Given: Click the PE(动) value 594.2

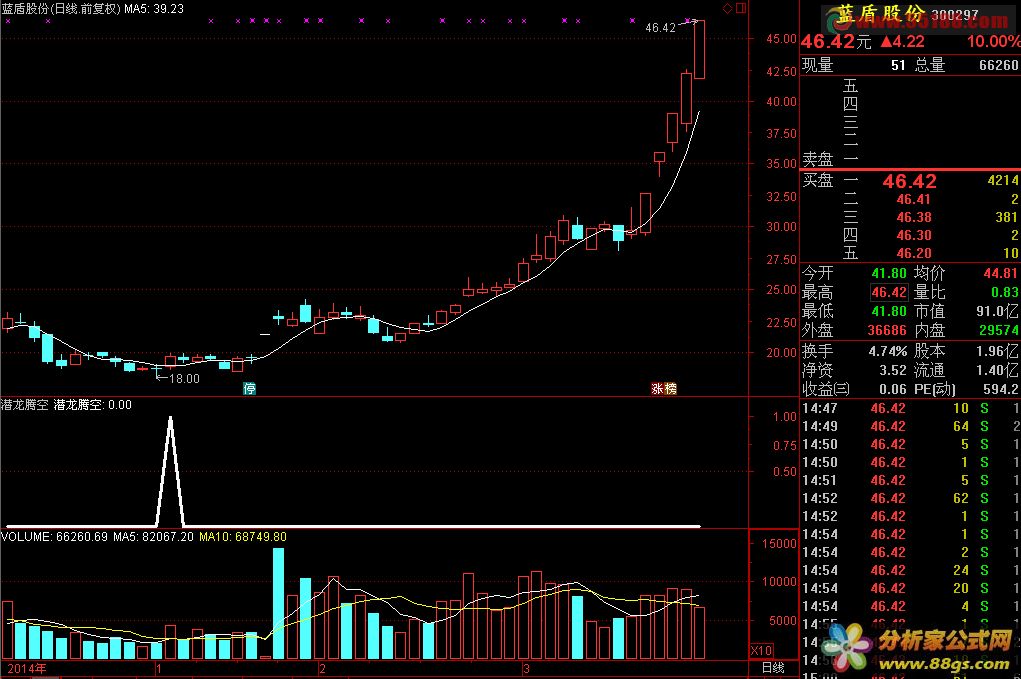Looking at the screenshot, I should 1001,389.
